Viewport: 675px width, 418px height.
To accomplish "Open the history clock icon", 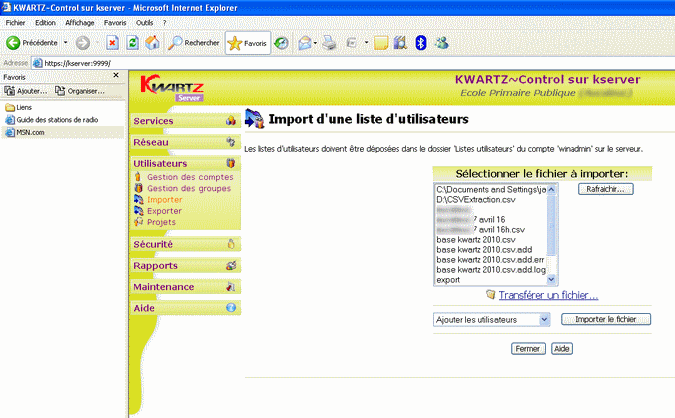I will [282, 43].
